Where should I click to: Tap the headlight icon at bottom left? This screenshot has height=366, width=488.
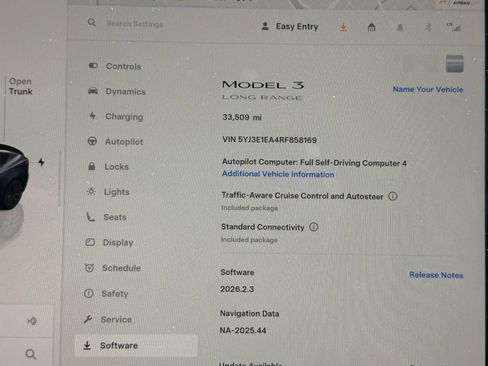pyautogui.click(x=32, y=321)
